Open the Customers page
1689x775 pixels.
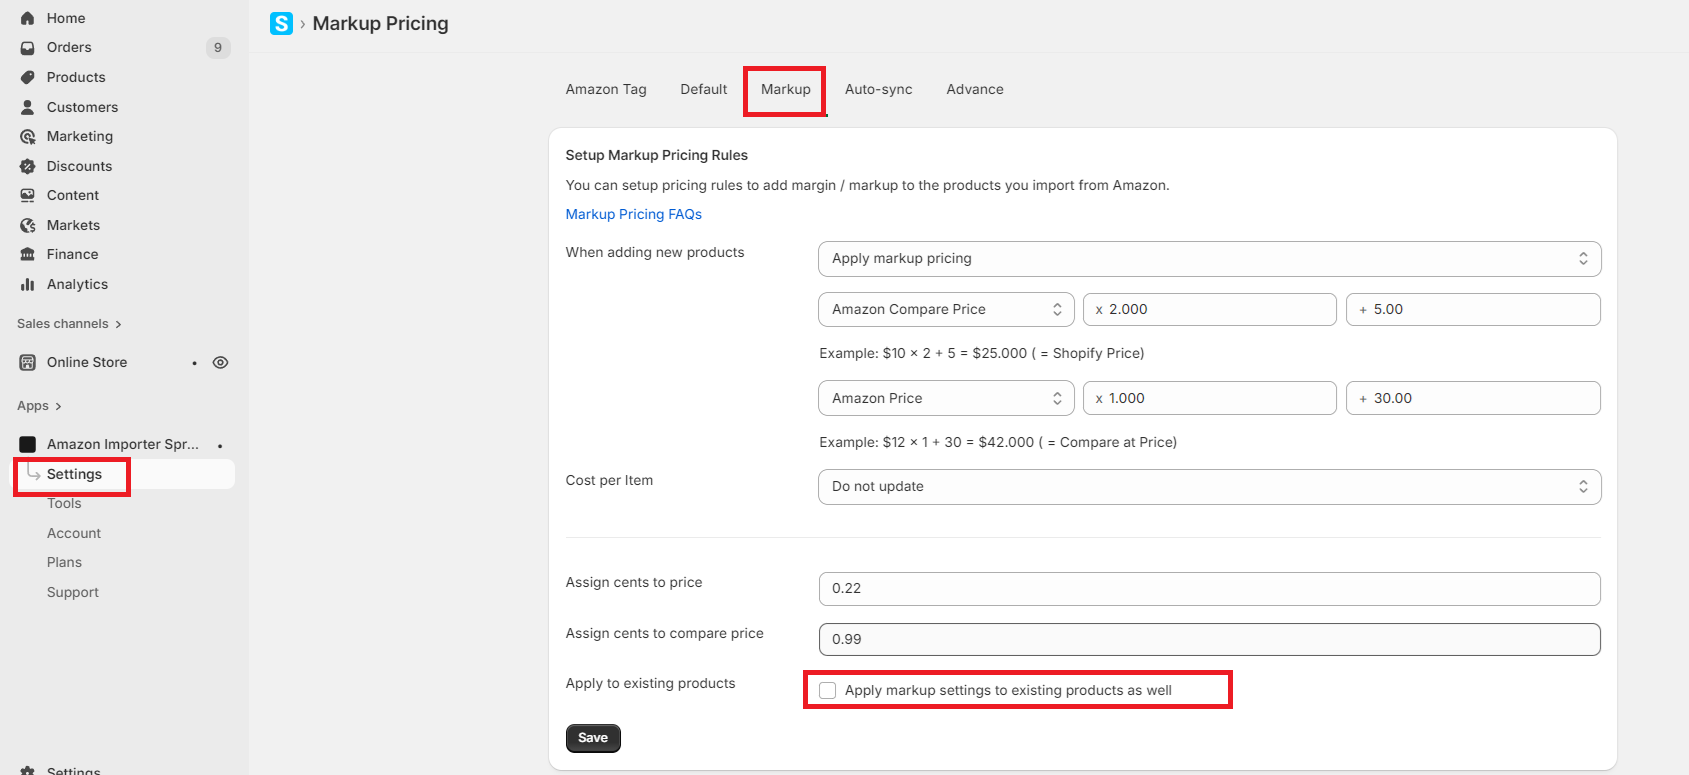pyautogui.click(x=82, y=107)
